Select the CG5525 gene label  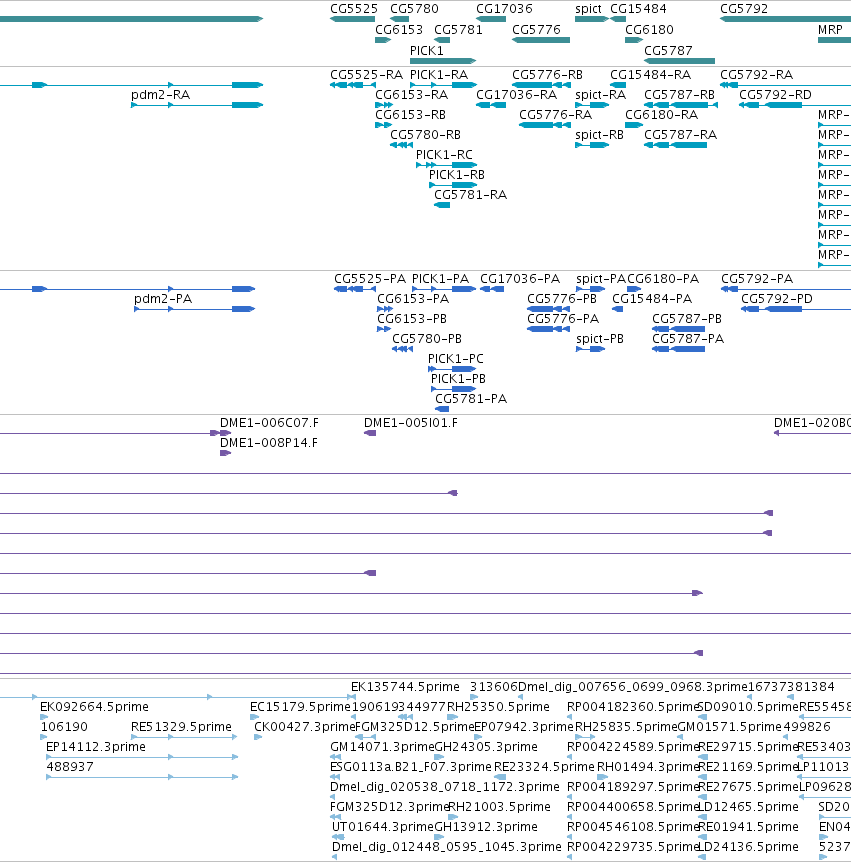coord(353,9)
